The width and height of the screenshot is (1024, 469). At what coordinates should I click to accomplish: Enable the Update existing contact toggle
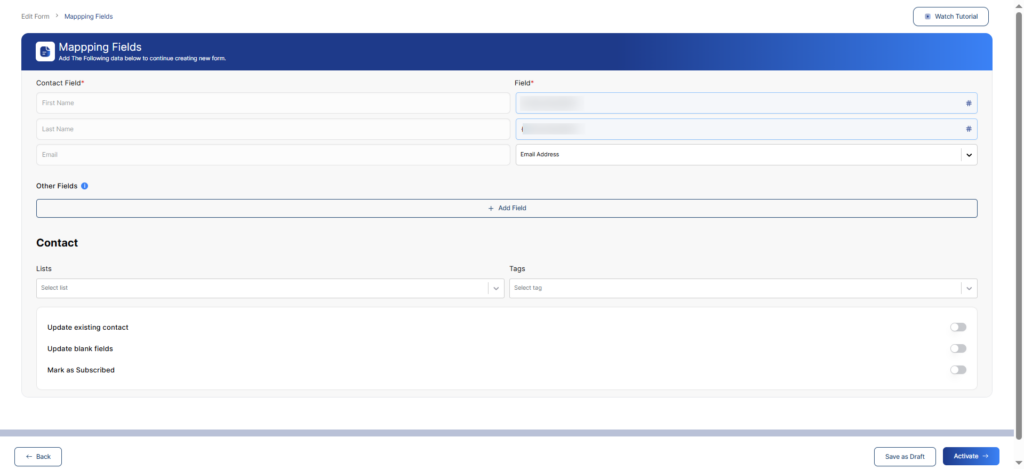(958, 327)
